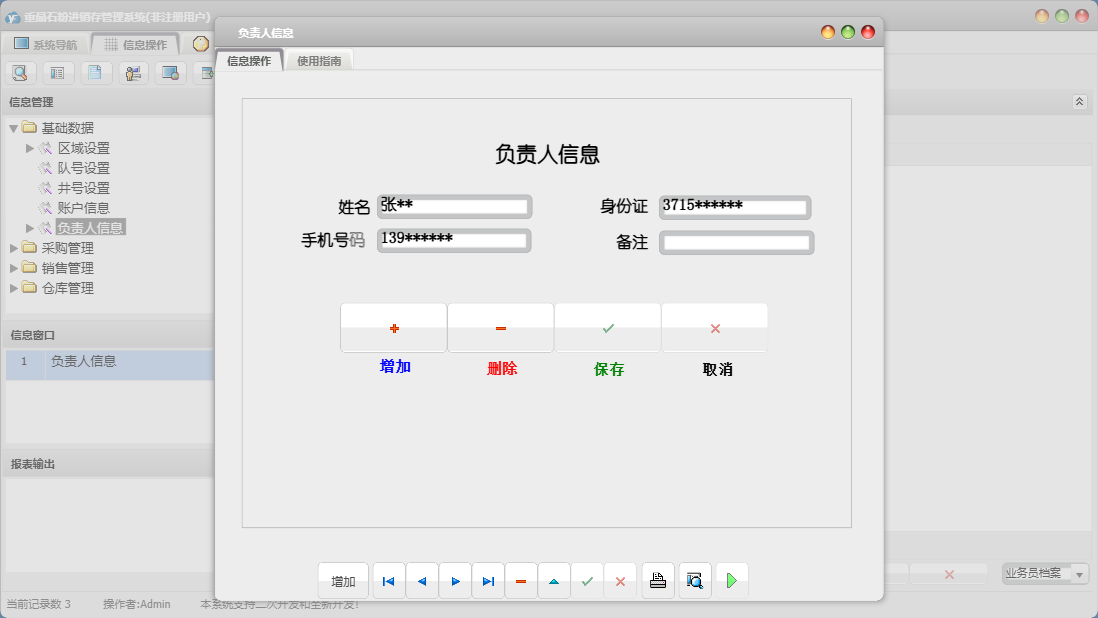Go to last record with the arrow icon
The image size is (1098, 618).
[488, 580]
